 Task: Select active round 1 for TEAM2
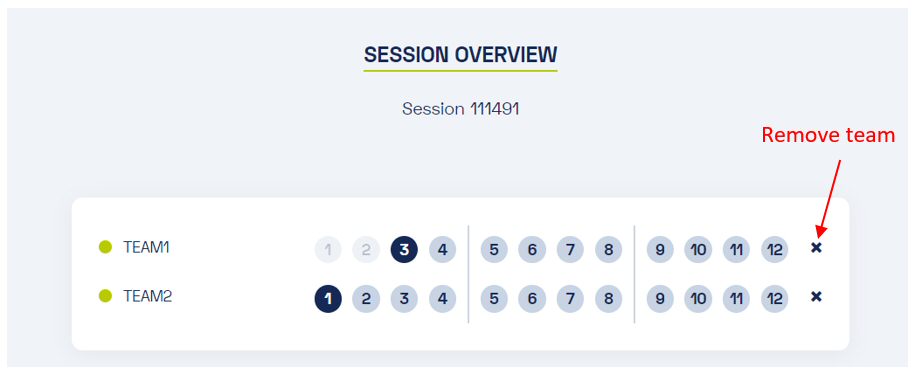click(328, 299)
